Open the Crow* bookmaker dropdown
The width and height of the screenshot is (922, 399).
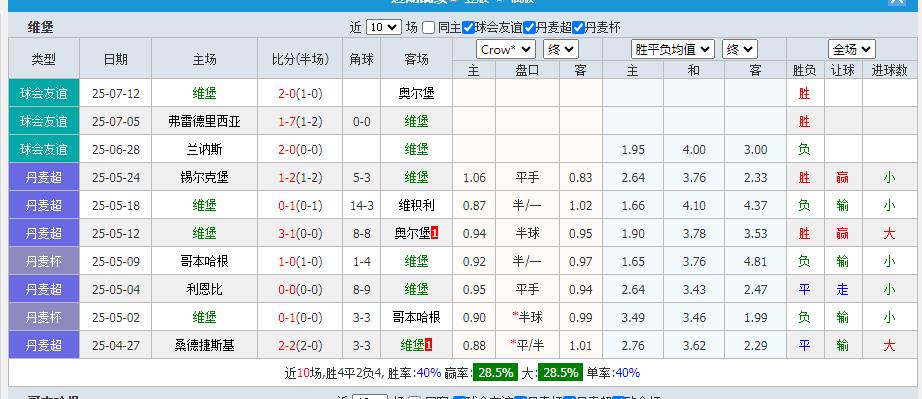click(x=506, y=49)
